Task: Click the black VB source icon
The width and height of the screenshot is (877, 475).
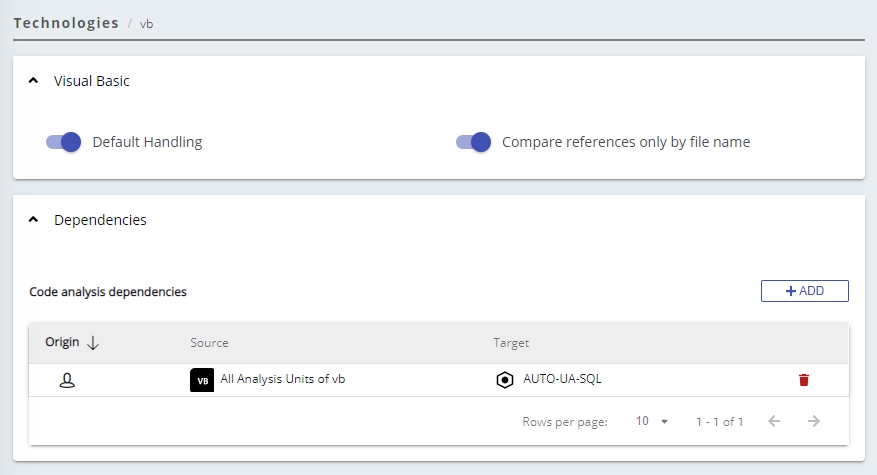Action: 202,380
